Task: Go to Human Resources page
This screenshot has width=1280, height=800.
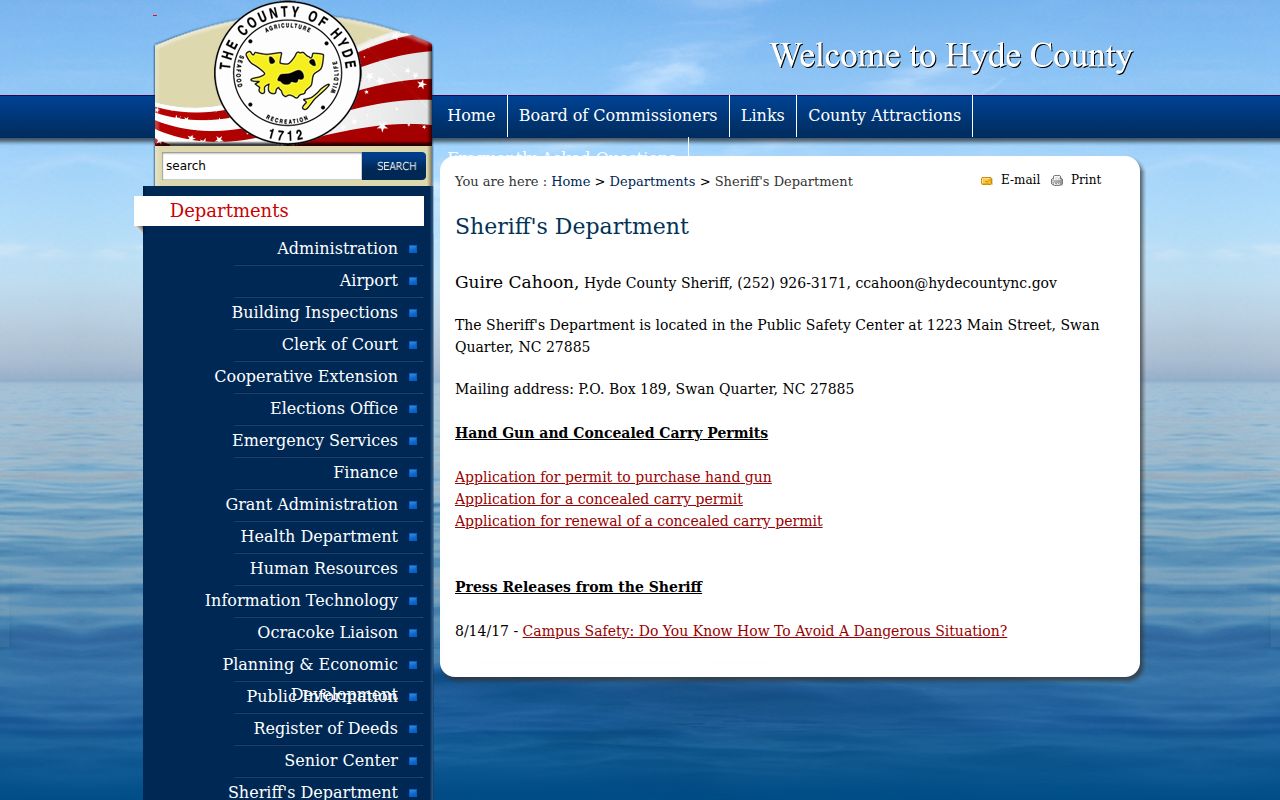Action: coord(324,568)
